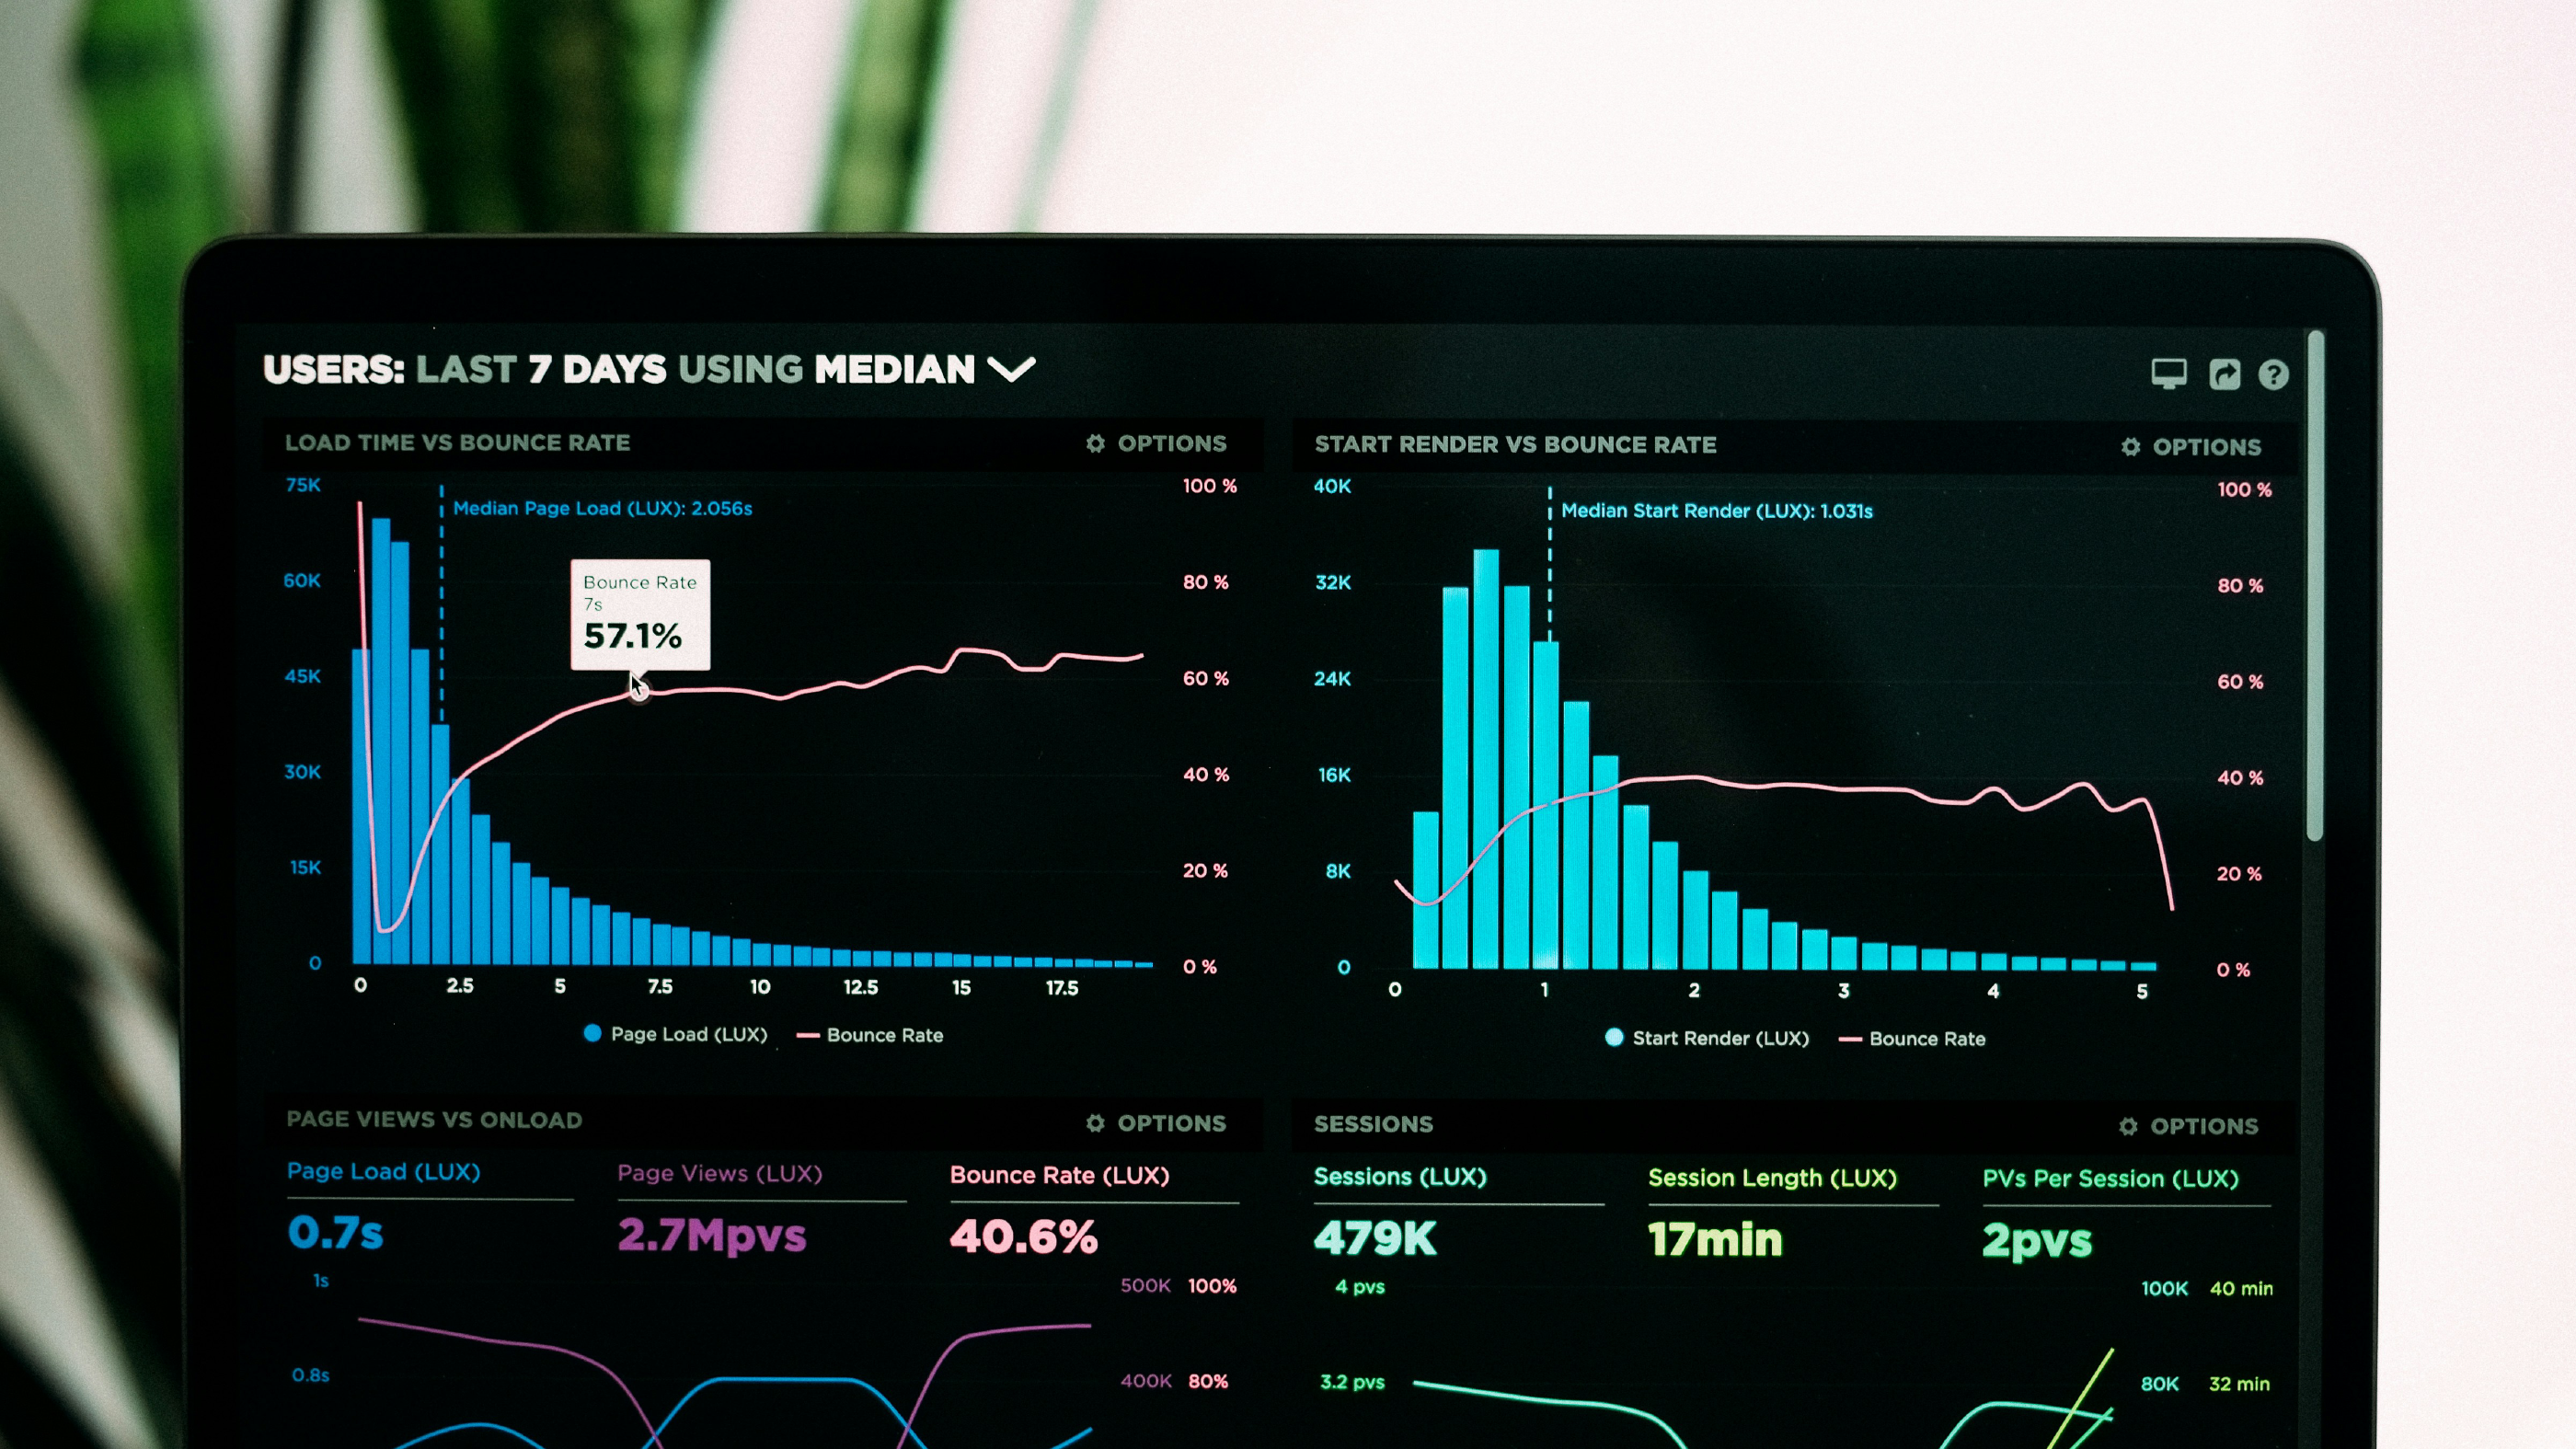The width and height of the screenshot is (2576, 1449).
Task: Toggle Start Render (LUX) legend item
Action: 1707,1038
